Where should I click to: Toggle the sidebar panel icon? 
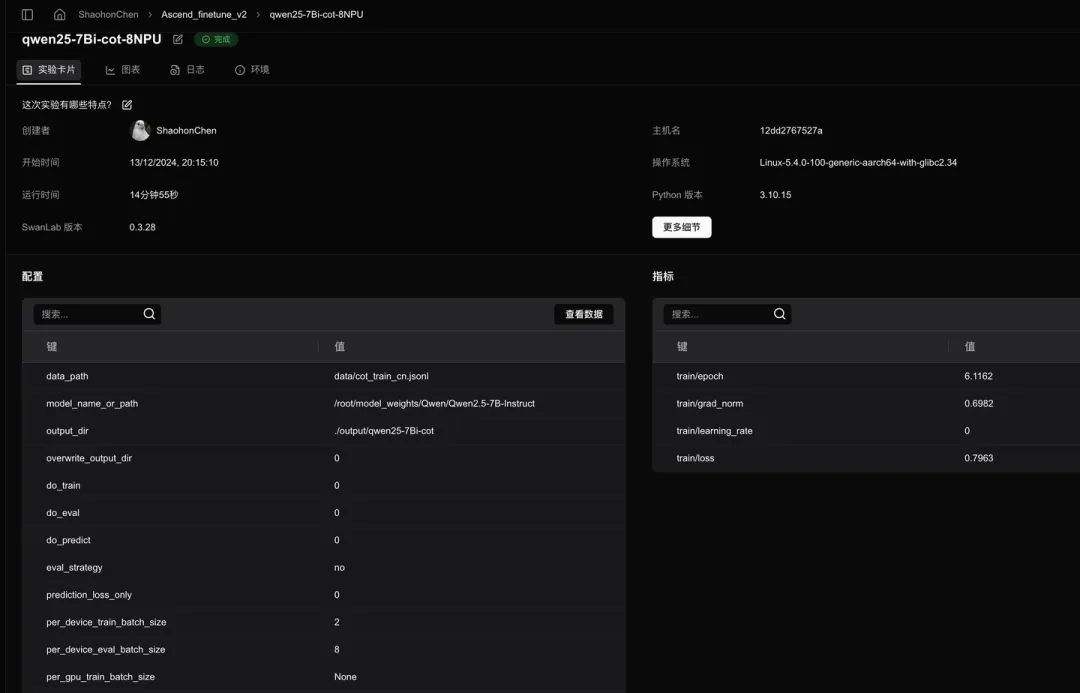click(28, 14)
